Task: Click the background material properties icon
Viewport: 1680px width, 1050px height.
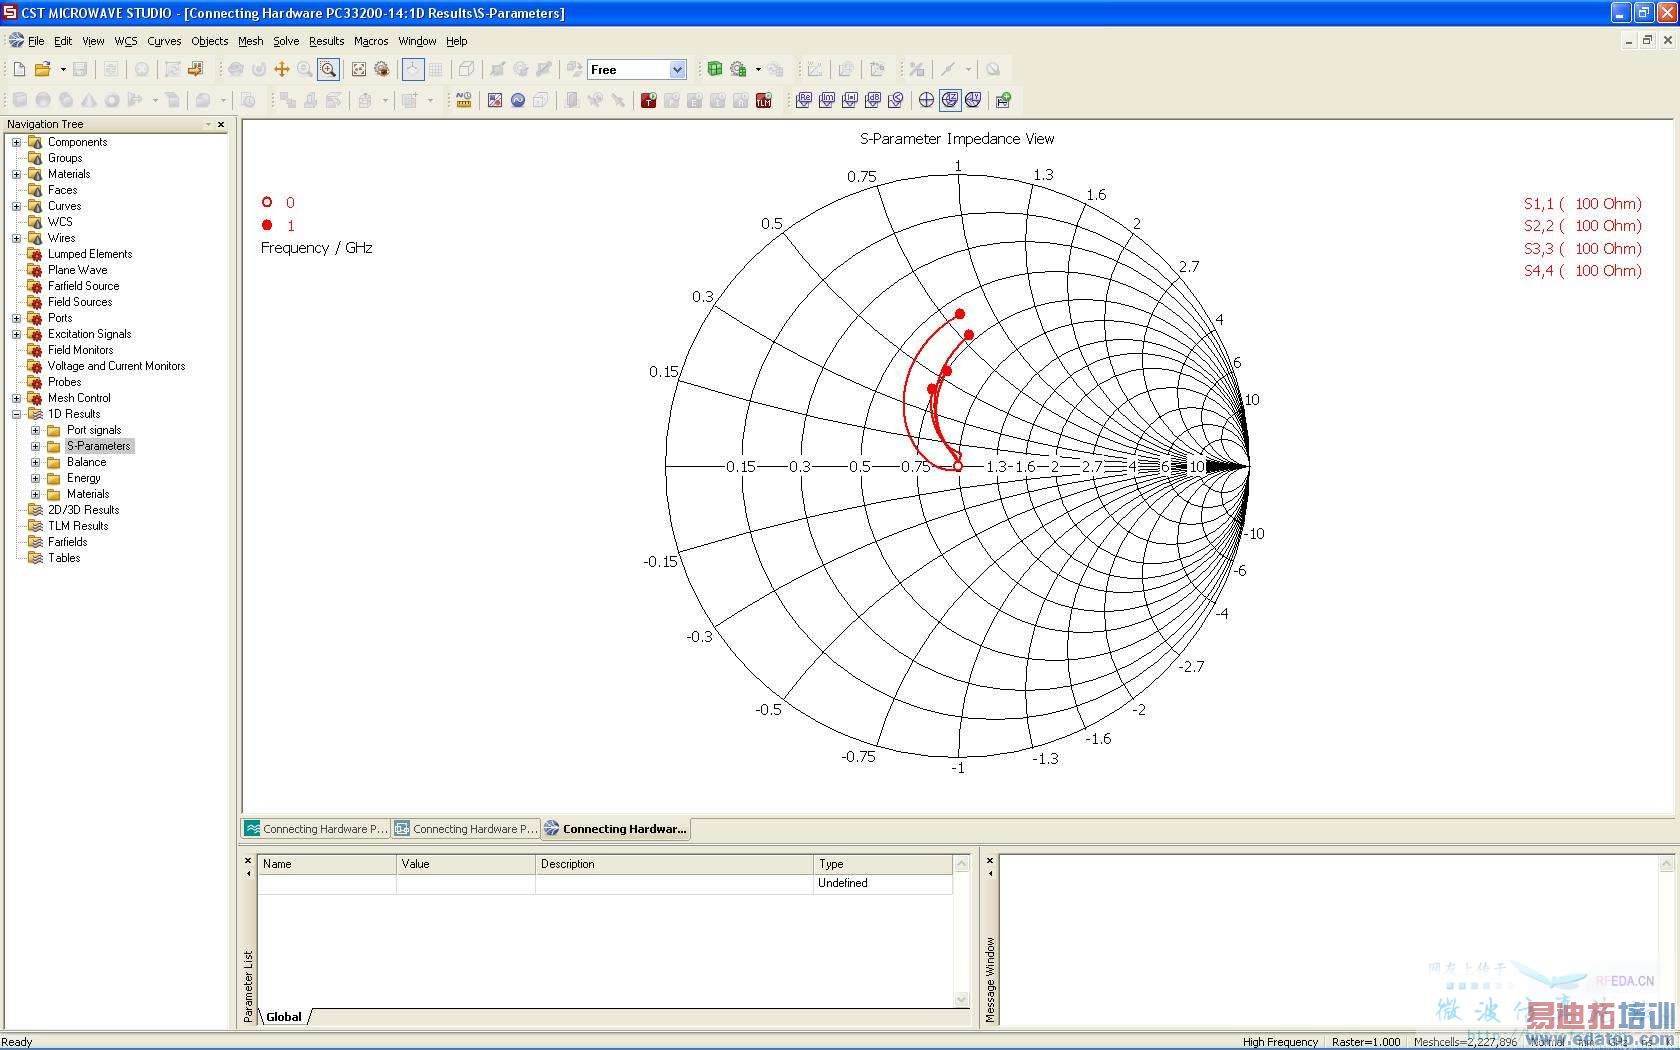Action: coord(494,100)
